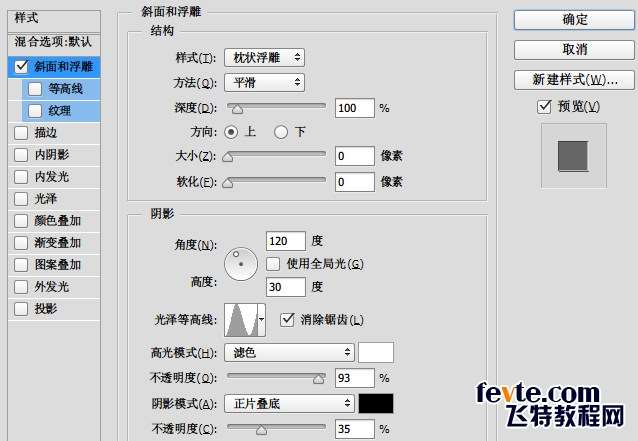Check the 描边 style checkbox

pyautogui.click(x=21, y=133)
